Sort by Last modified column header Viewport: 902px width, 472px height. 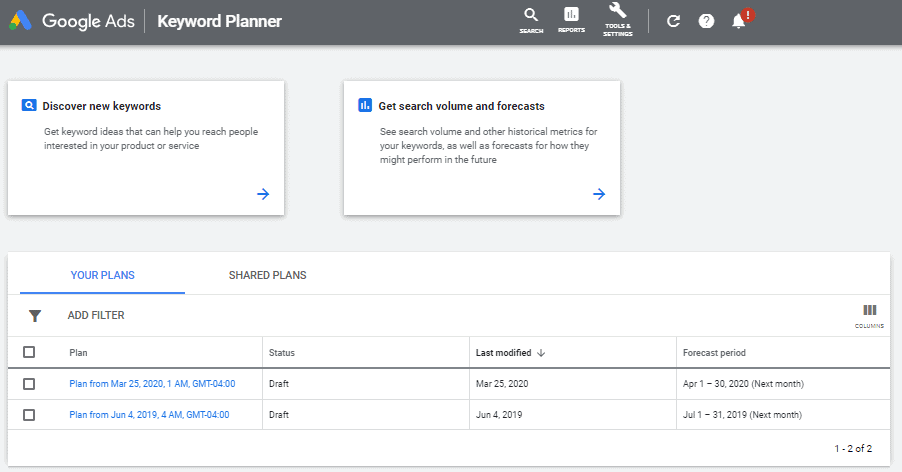(x=503, y=352)
